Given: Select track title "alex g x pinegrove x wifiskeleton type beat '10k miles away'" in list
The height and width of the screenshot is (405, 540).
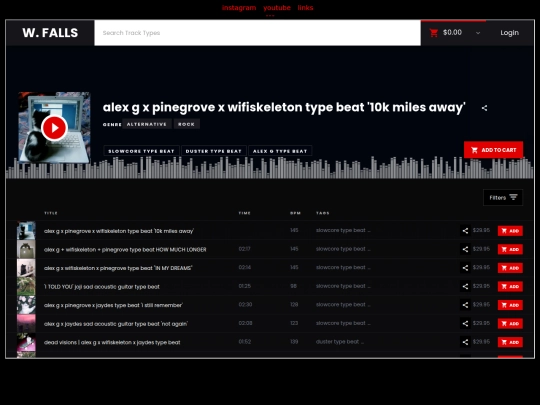Looking at the screenshot, I should coord(119,231).
